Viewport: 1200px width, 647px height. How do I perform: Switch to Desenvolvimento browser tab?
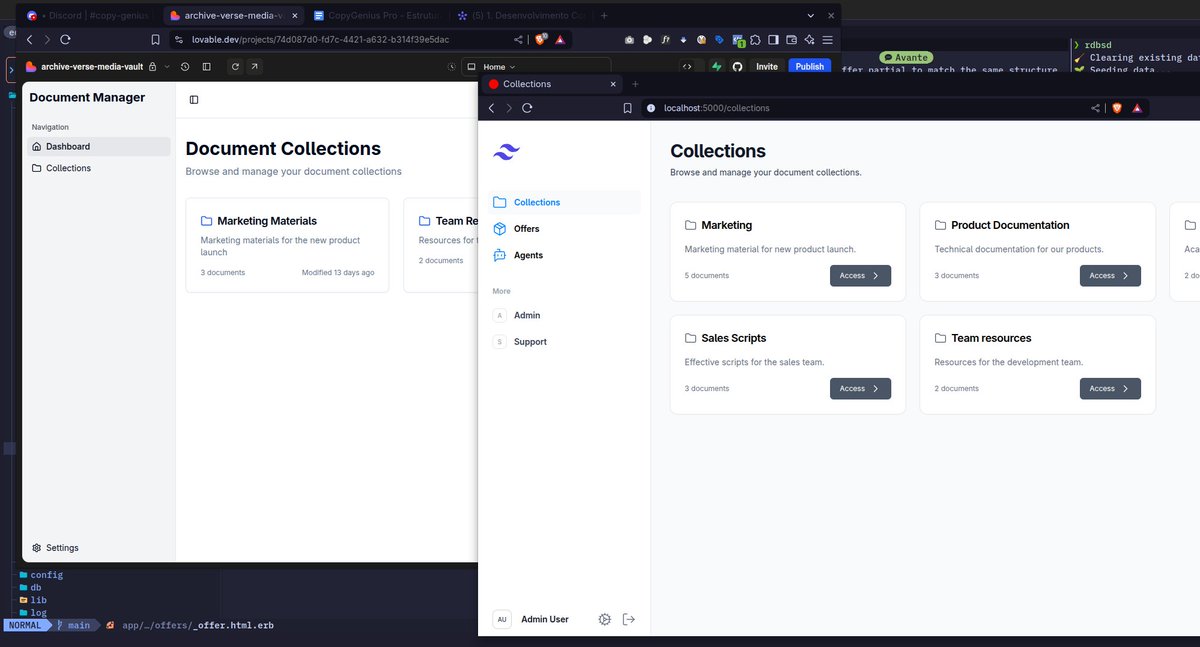click(x=520, y=16)
